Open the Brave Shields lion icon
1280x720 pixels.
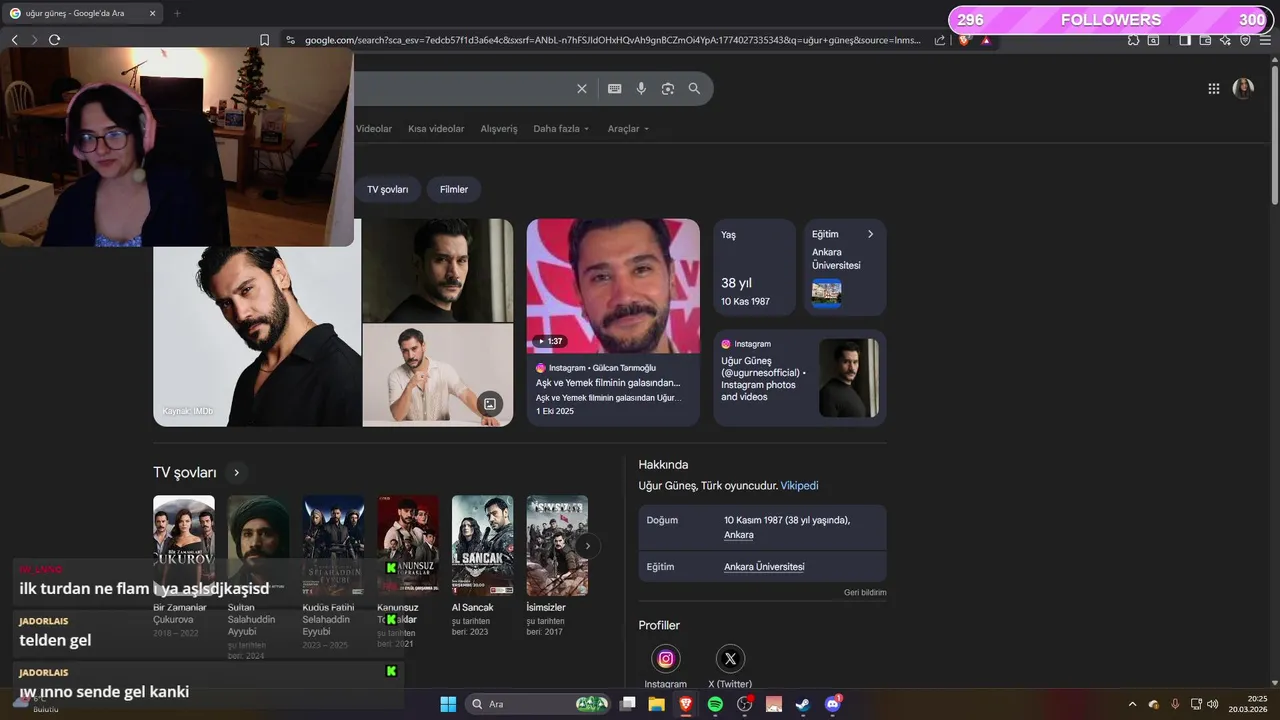pyautogui.click(x=964, y=40)
